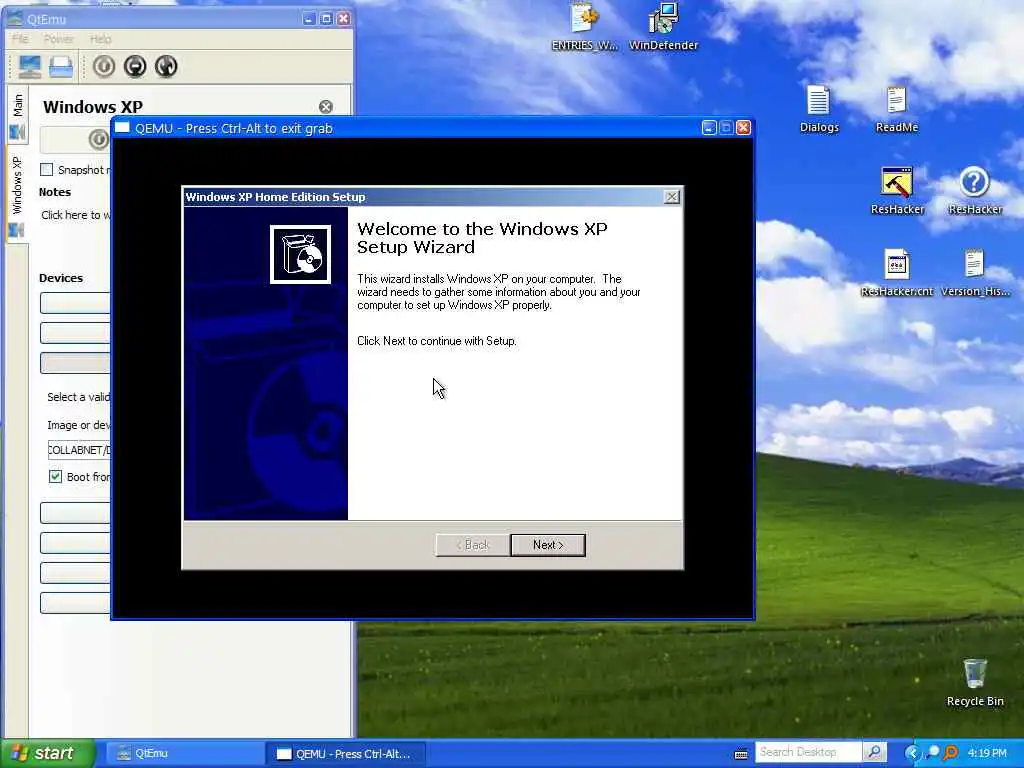
Task: Click the Start button on taskbar
Action: [x=48, y=753]
